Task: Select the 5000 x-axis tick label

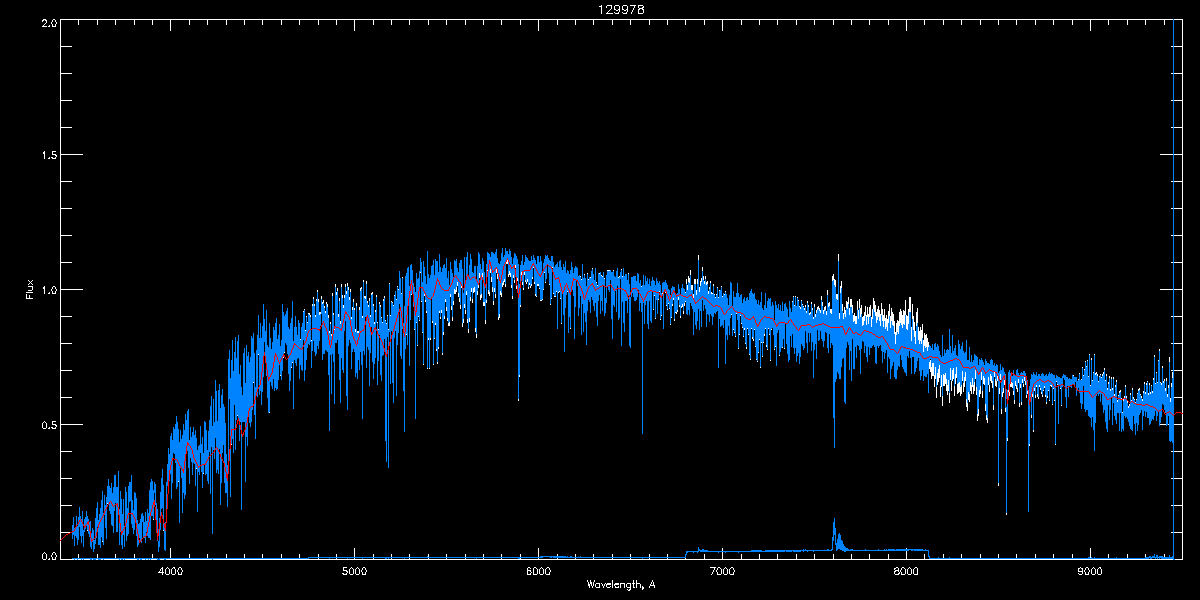Action: click(x=354, y=572)
